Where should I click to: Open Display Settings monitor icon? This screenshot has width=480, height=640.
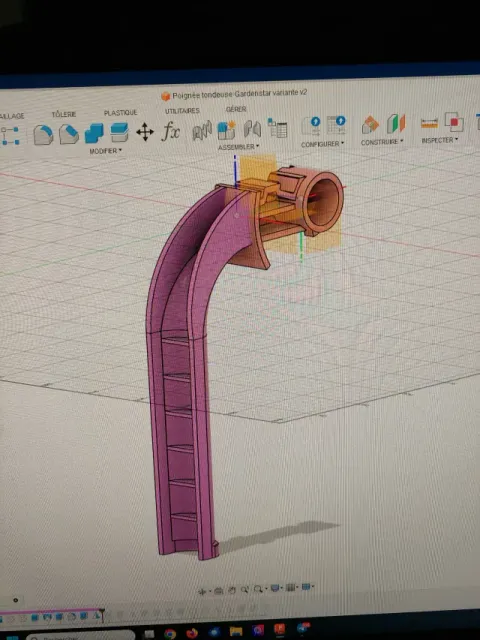(275, 588)
